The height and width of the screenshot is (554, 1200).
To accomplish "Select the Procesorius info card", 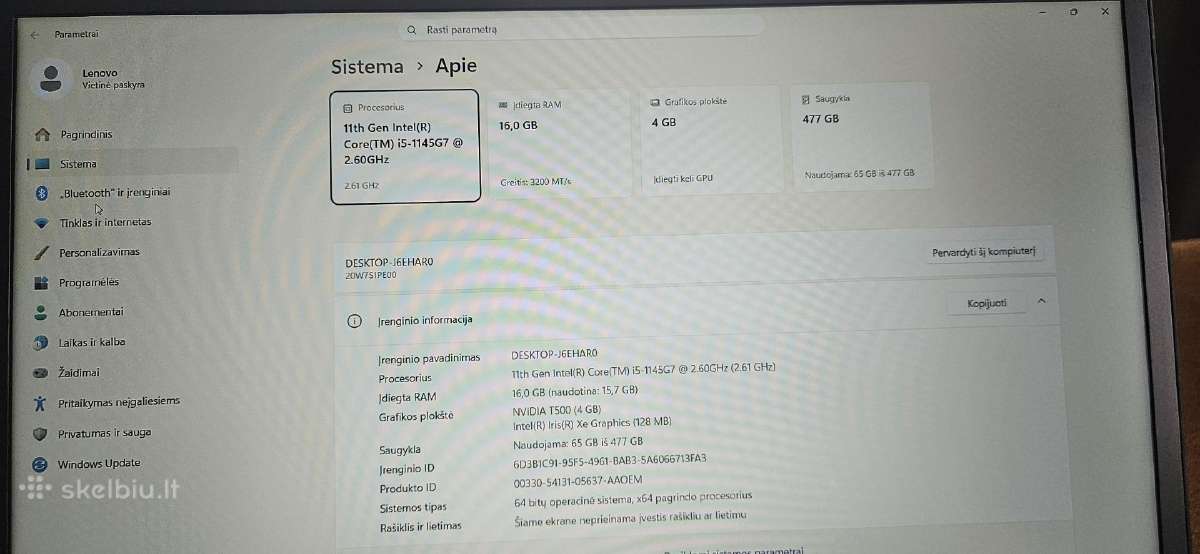I will pyautogui.click(x=405, y=146).
